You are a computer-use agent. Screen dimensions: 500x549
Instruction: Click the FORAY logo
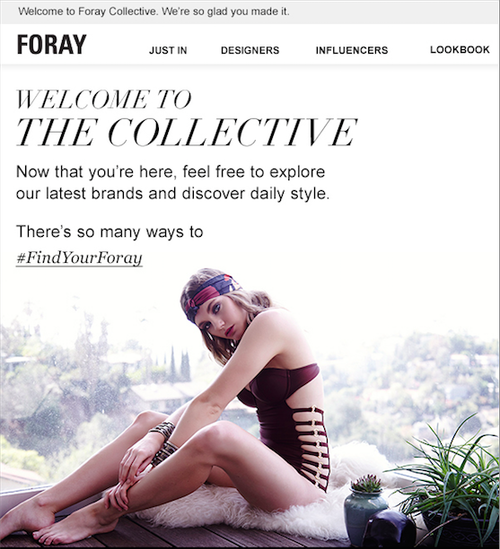click(x=51, y=44)
